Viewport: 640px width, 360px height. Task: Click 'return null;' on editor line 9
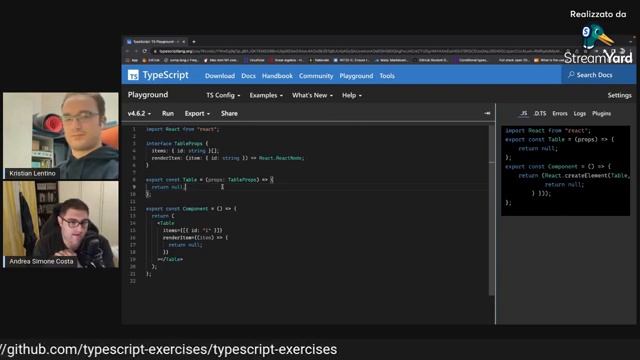[169, 187]
